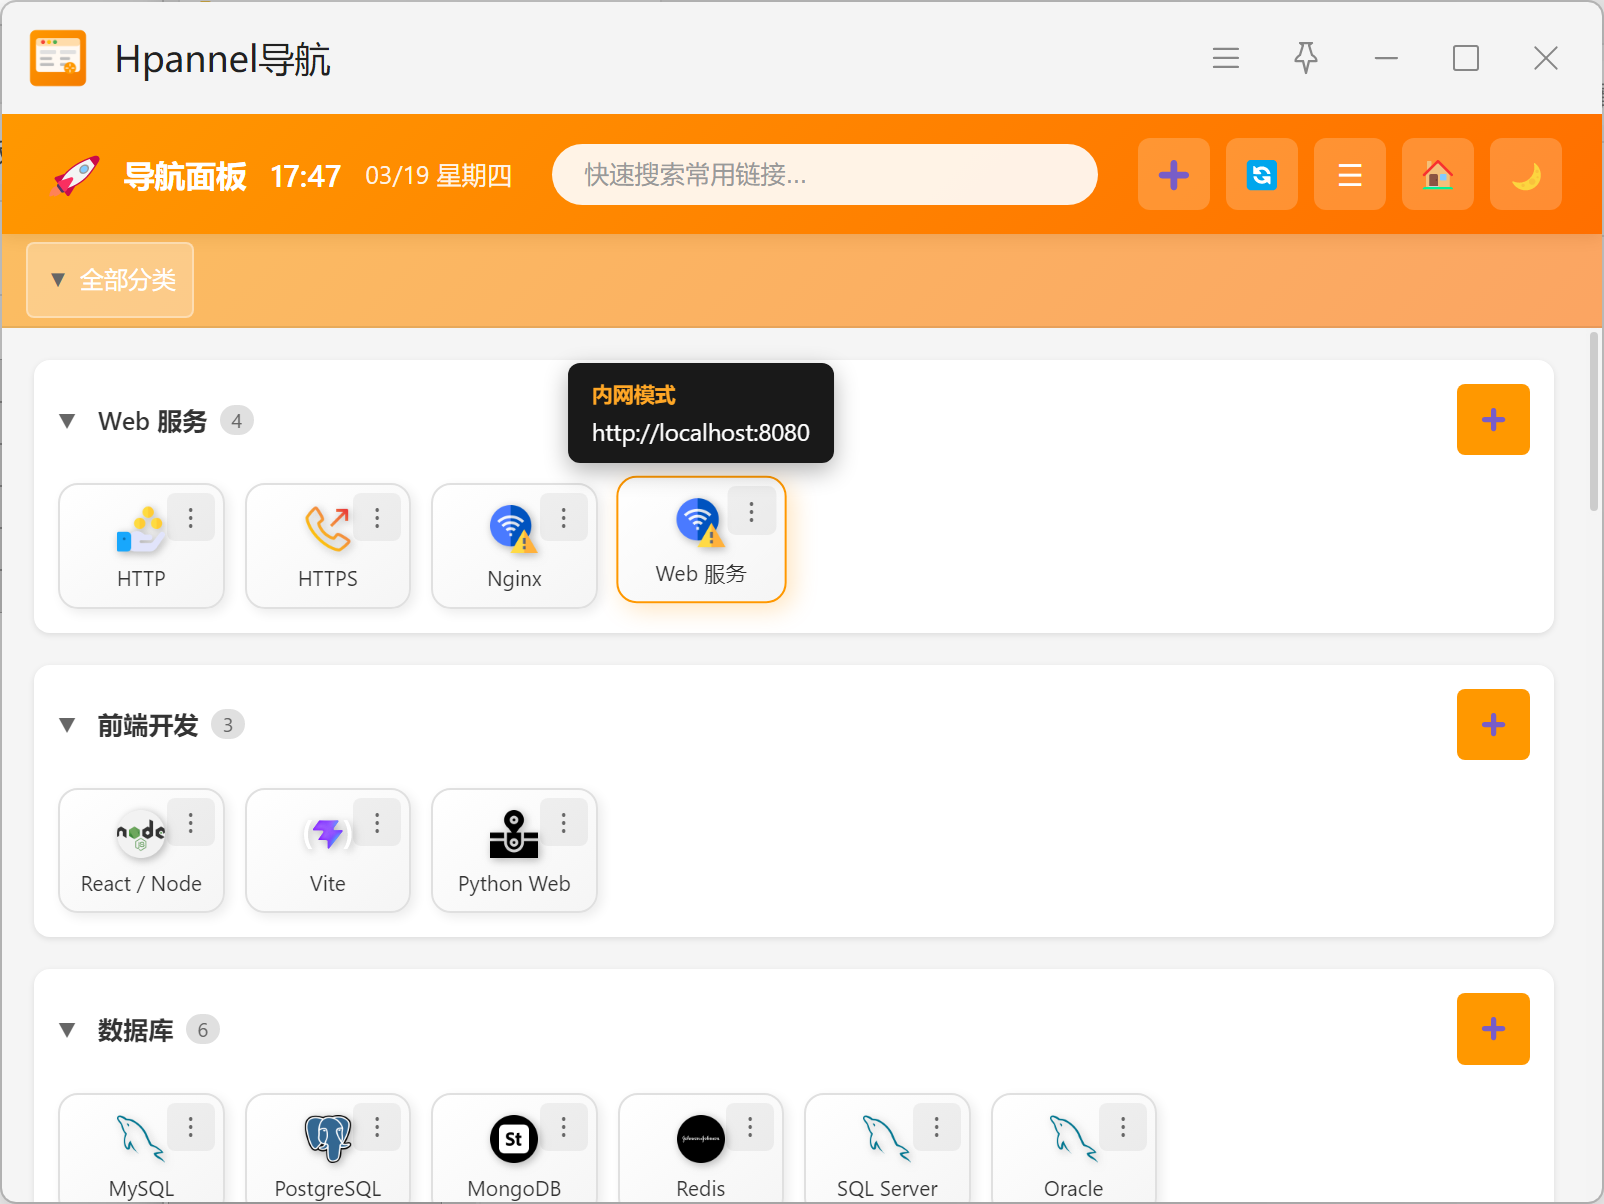Collapse the 前端开发 section
Viewport: 1604px width, 1204px height.
[67, 725]
